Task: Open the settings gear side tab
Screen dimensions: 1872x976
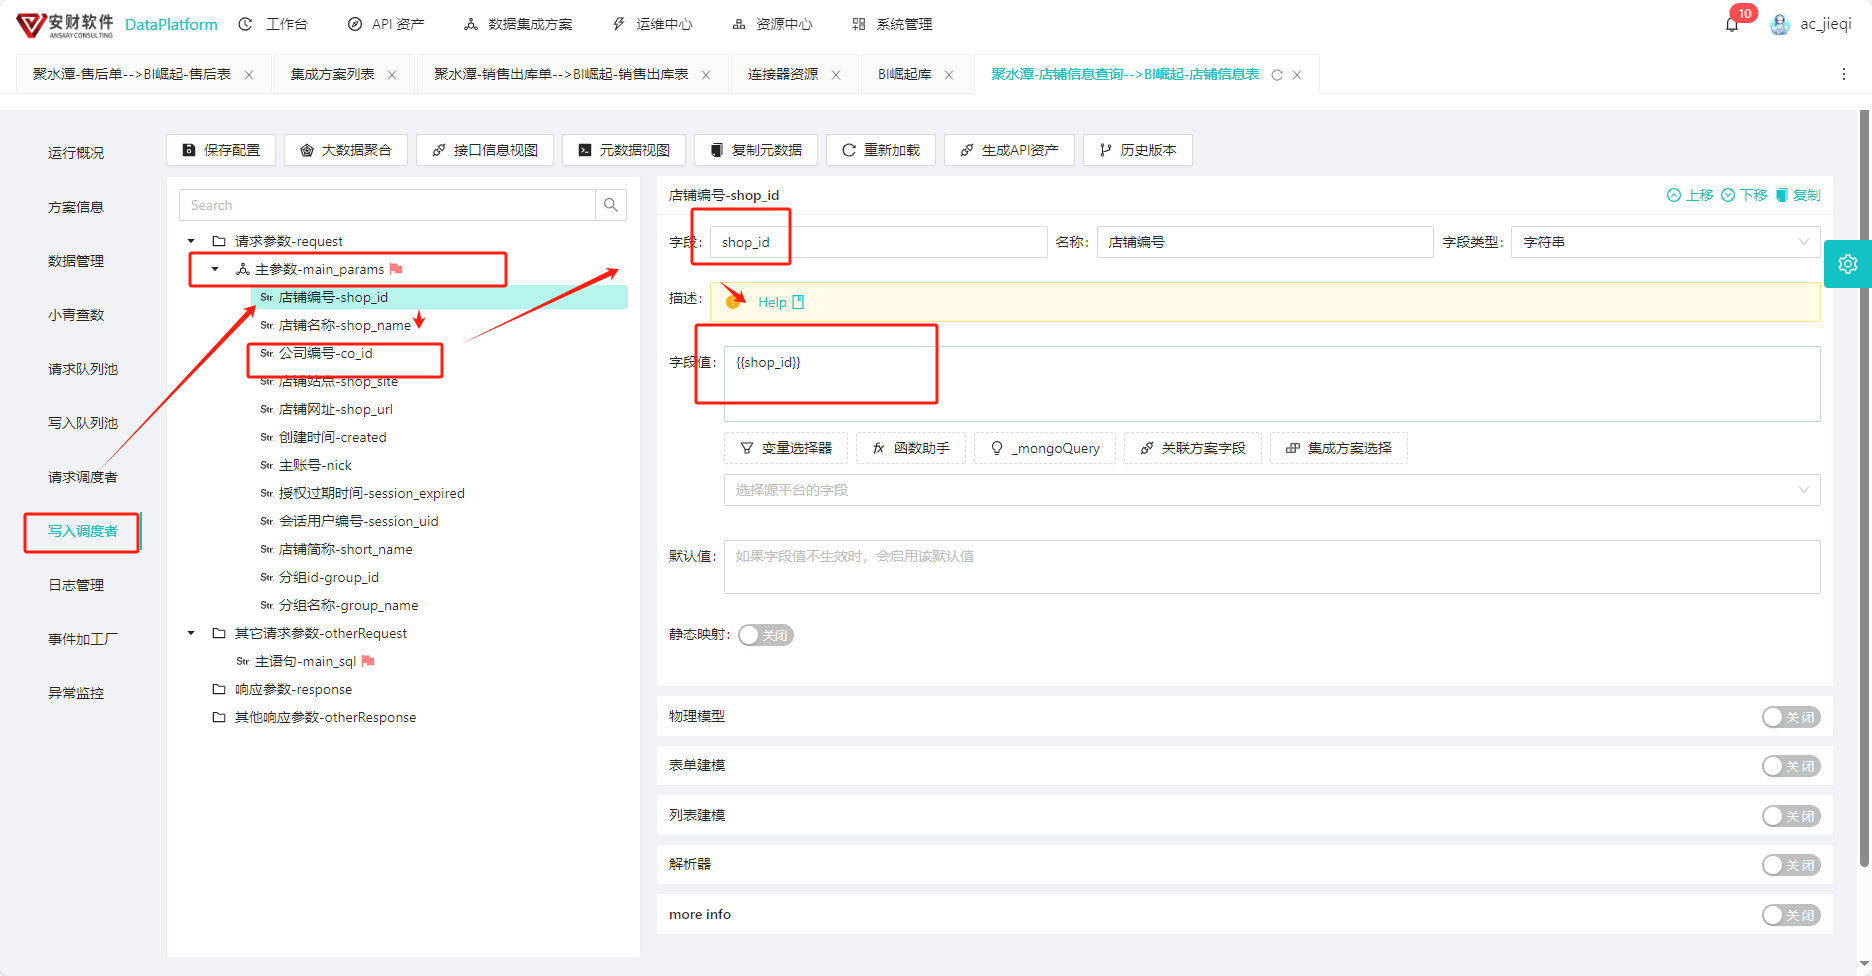Action: click(1847, 264)
